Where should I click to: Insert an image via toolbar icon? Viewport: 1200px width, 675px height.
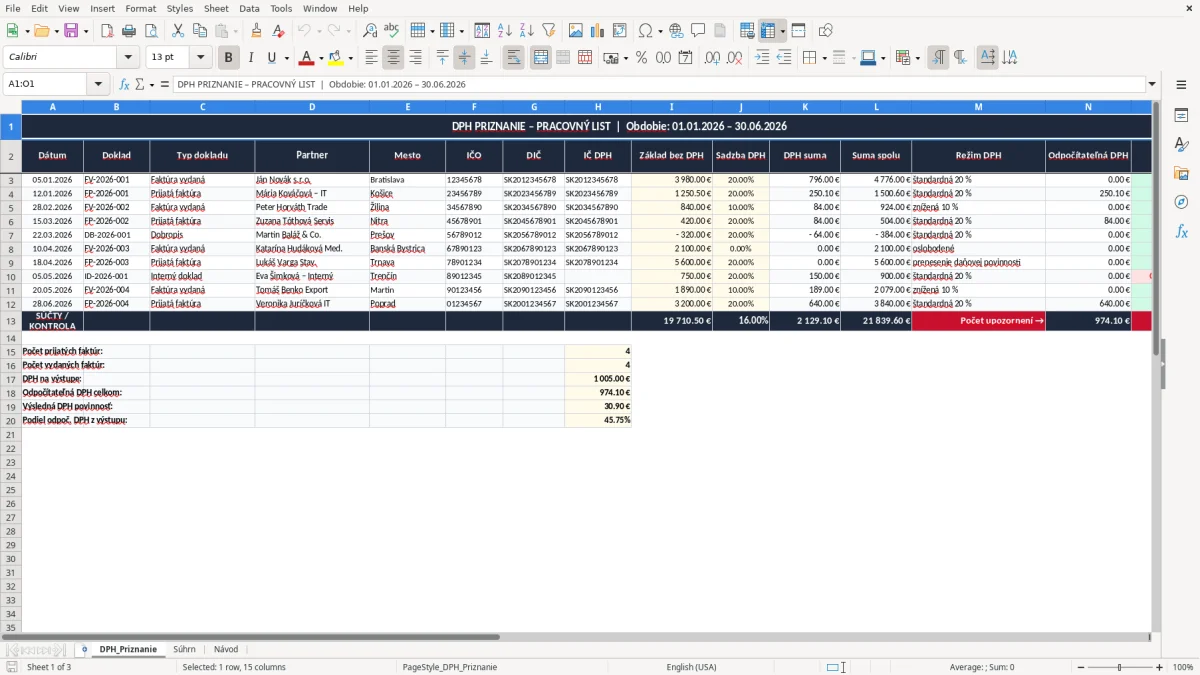[x=576, y=31]
